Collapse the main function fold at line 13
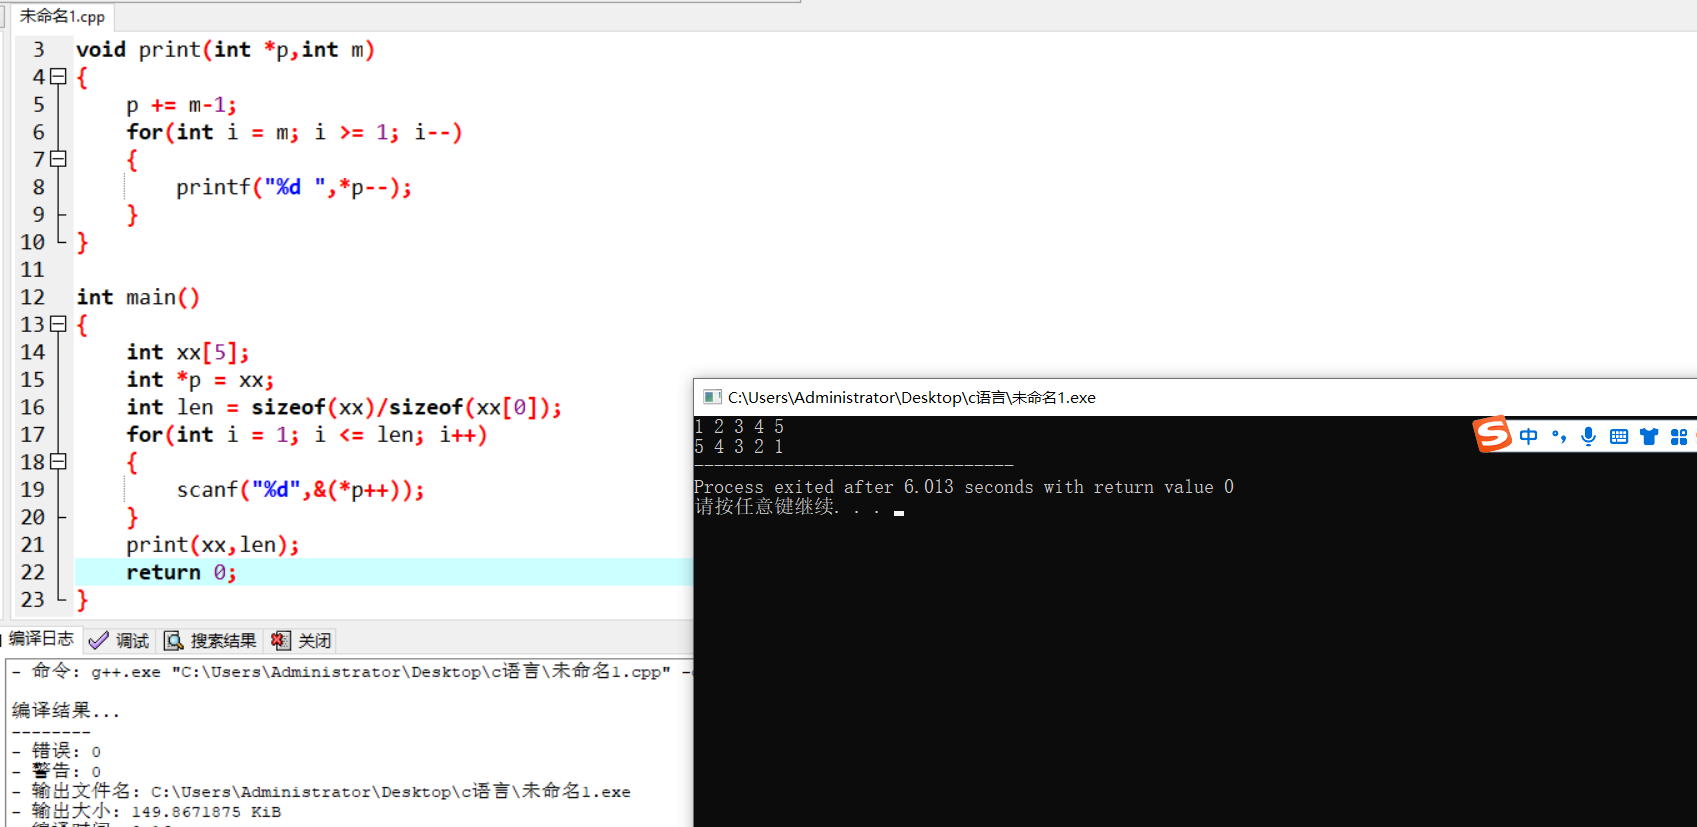 pyautogui.click(x=59, y=324)
